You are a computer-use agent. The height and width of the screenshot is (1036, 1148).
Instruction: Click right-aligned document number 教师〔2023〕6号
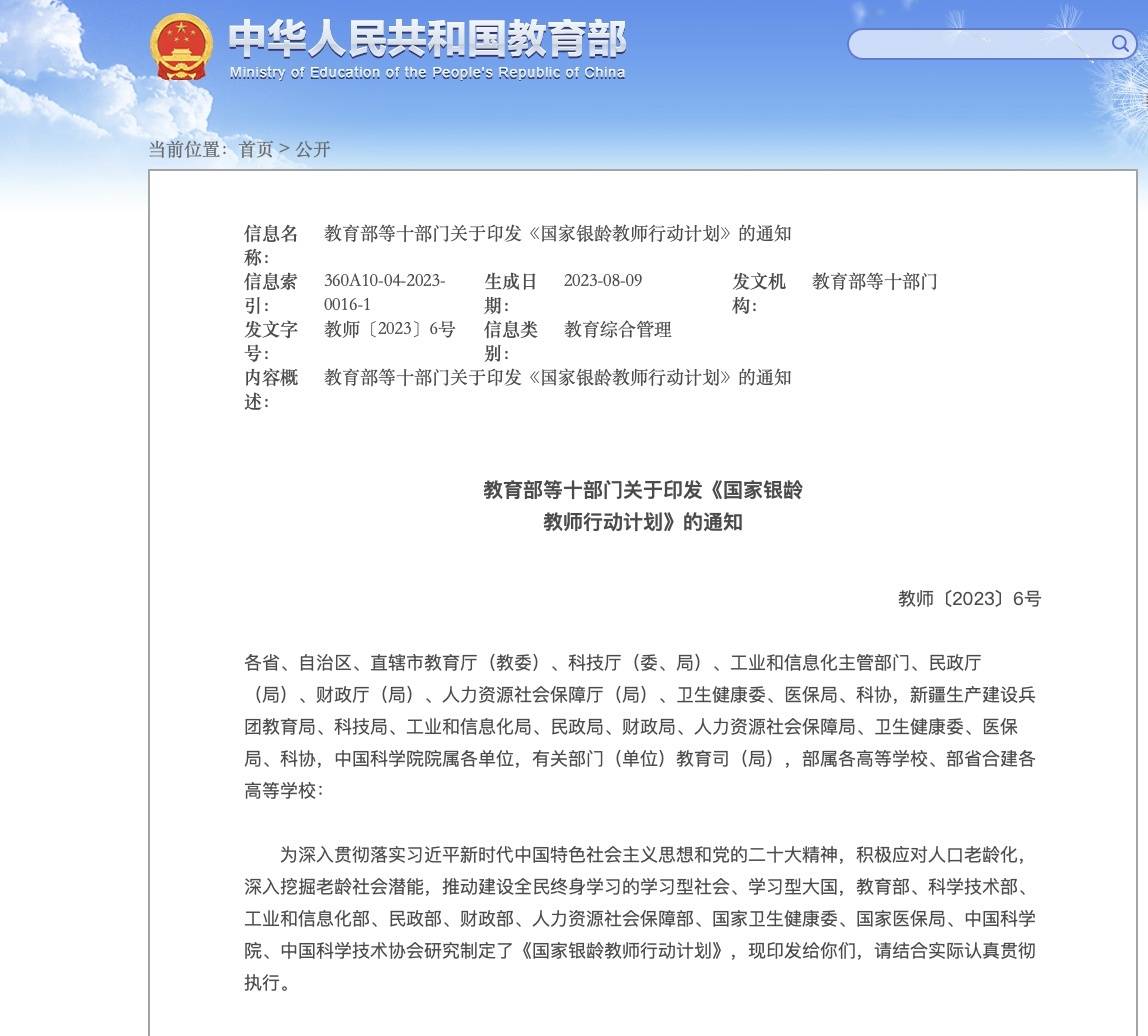pos(969,599)
